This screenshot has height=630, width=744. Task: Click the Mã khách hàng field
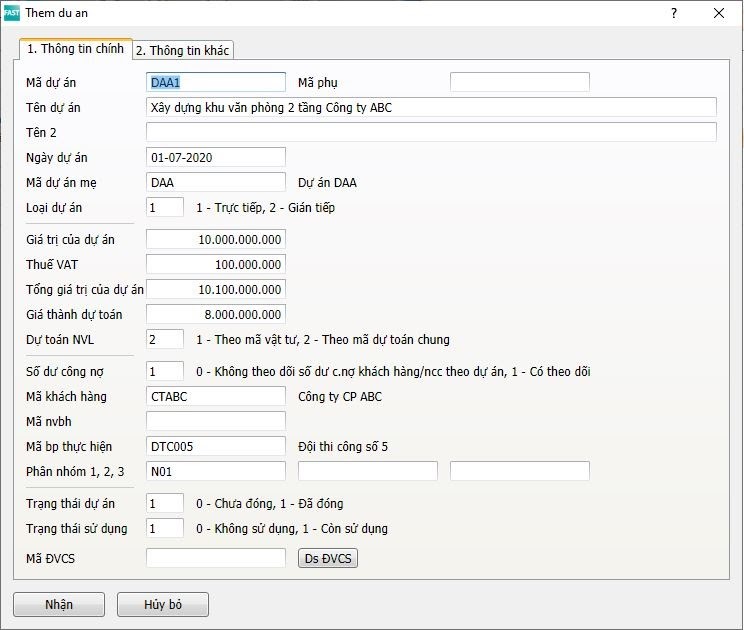pos(215,396)
